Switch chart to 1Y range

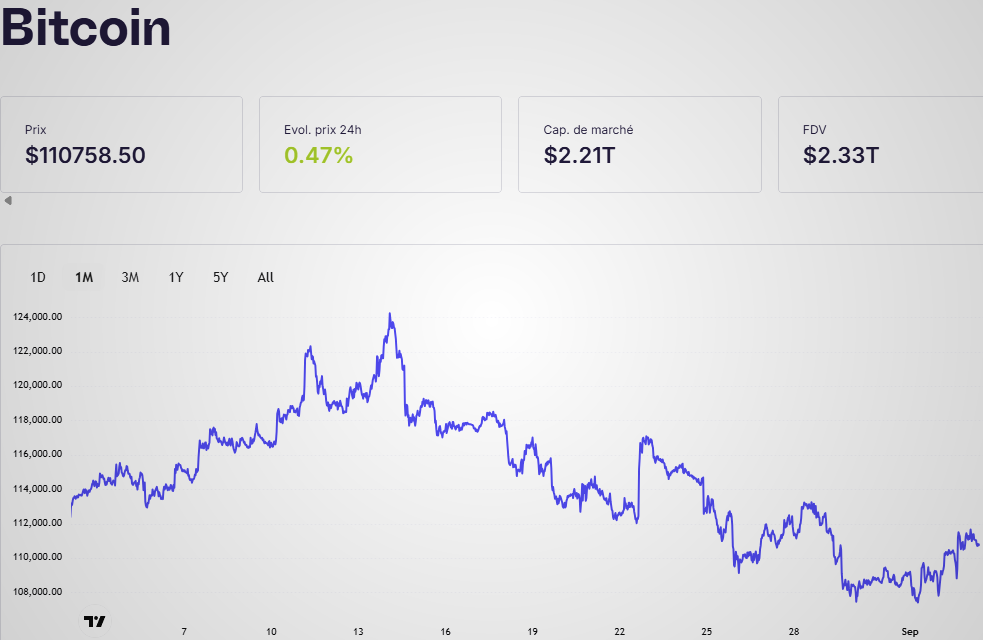click(x=176, y=277)
